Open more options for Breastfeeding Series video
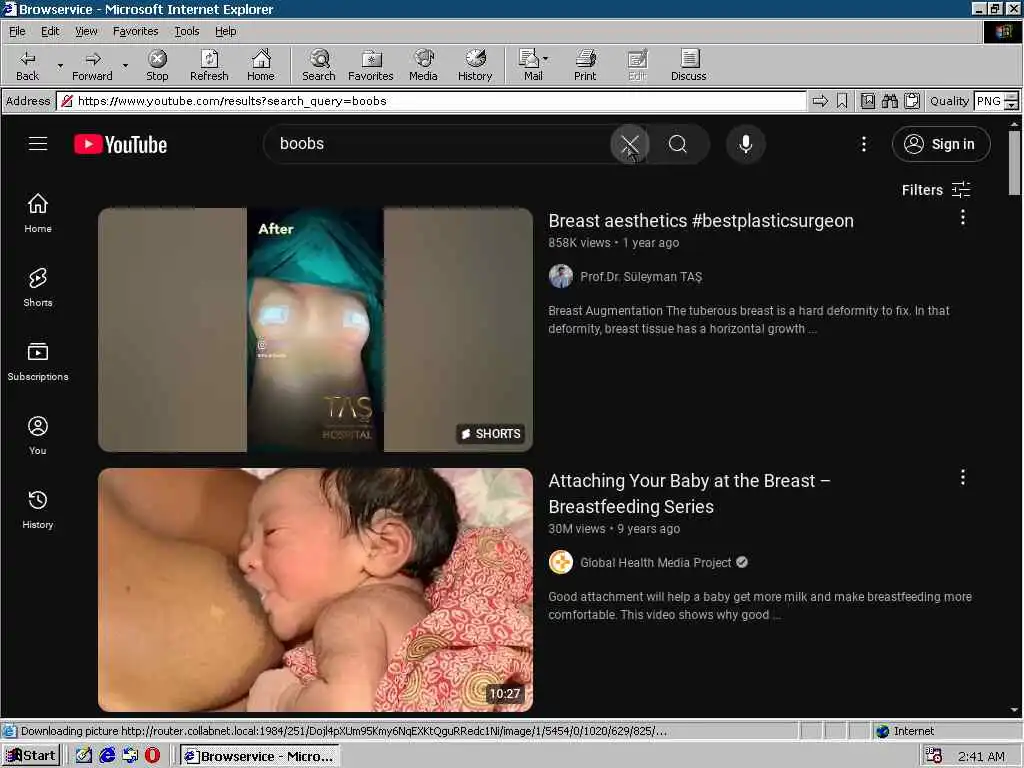This screenshot has width=1024, height=768. coord(963,477)
